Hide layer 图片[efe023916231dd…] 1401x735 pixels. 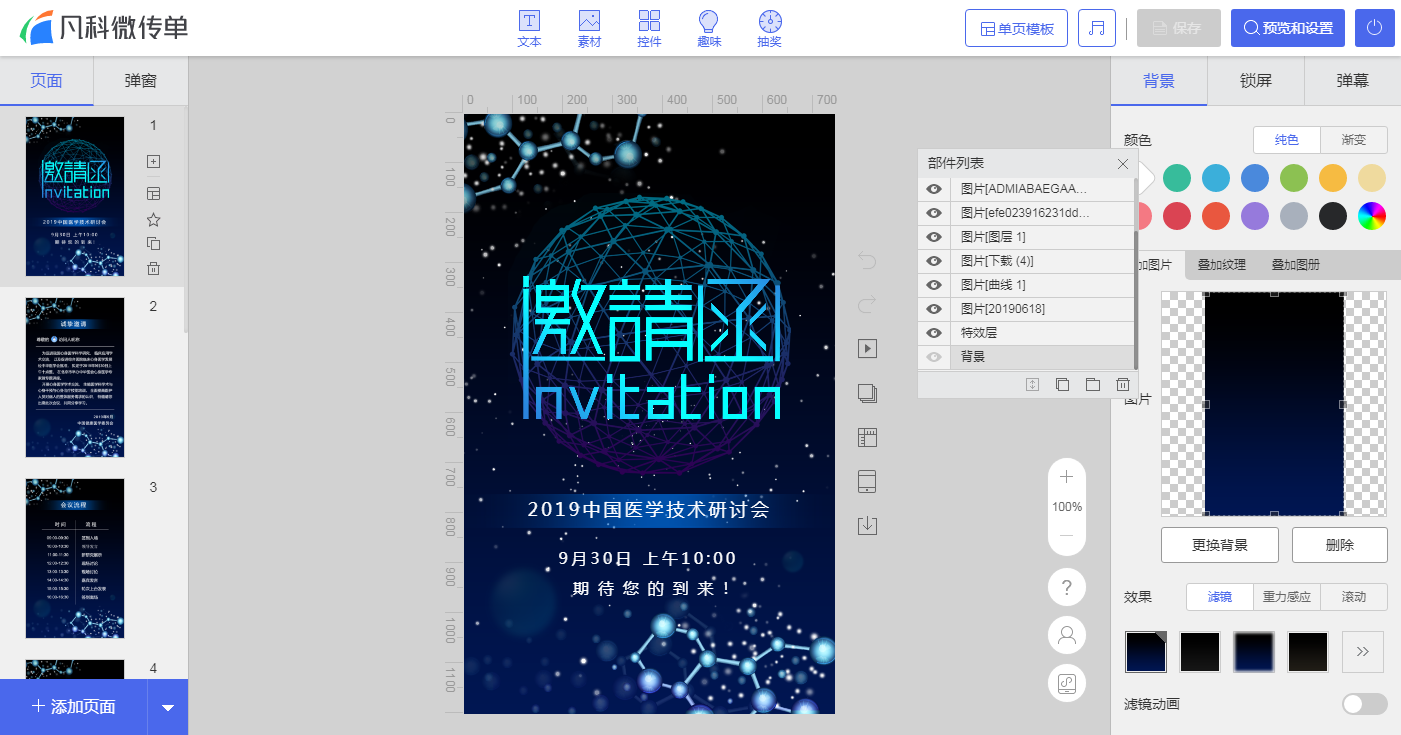(x=934, y=212)
